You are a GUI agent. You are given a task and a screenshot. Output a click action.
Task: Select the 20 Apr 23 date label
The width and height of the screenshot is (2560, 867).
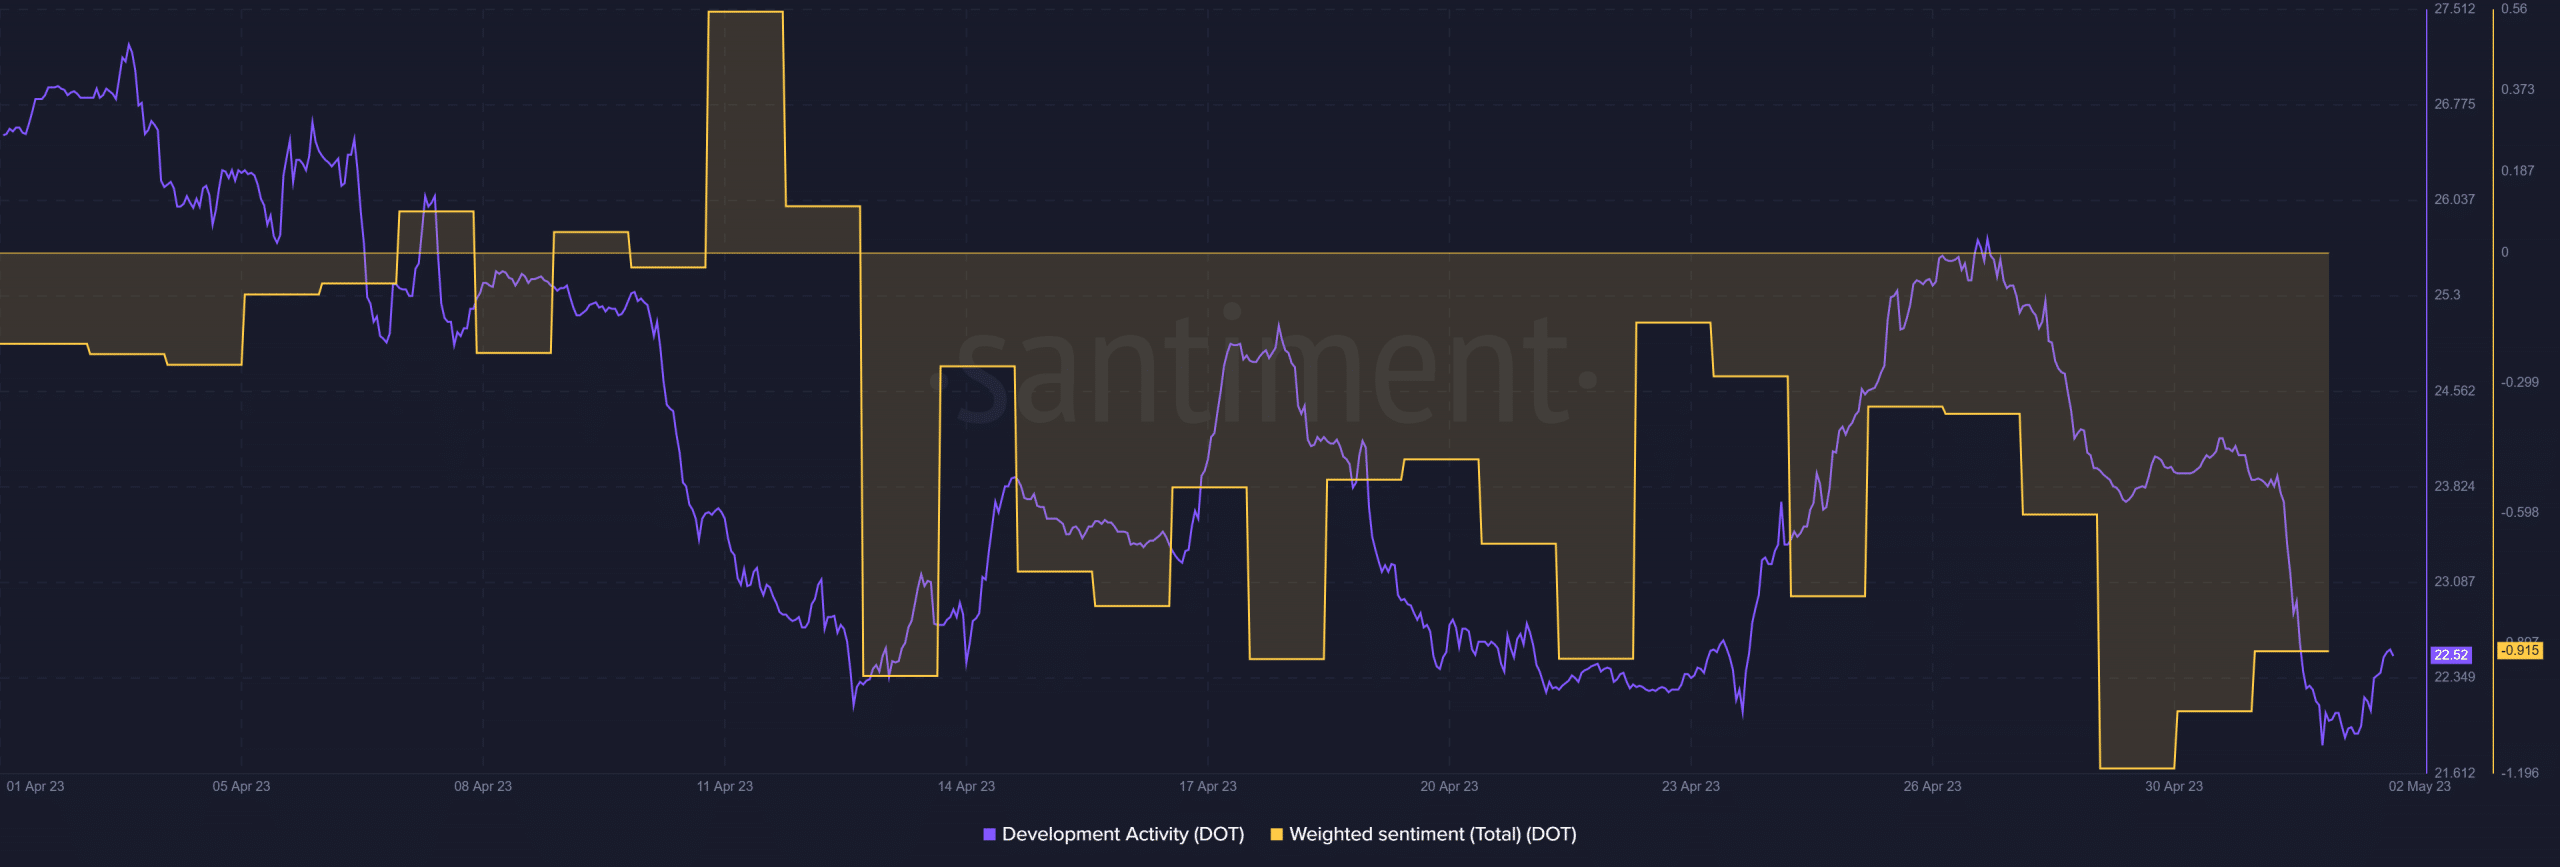(1449, 786)
